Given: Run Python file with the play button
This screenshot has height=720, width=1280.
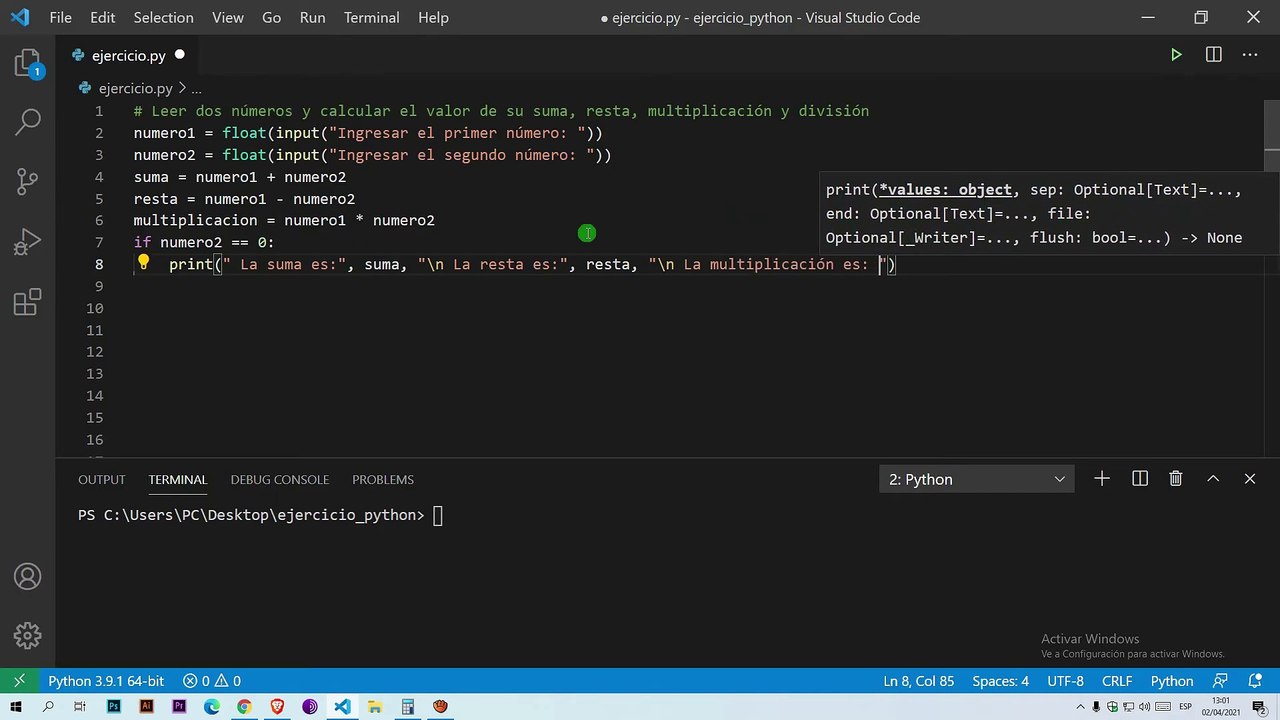Looking at the screenshot, I should pos(1176,55).
